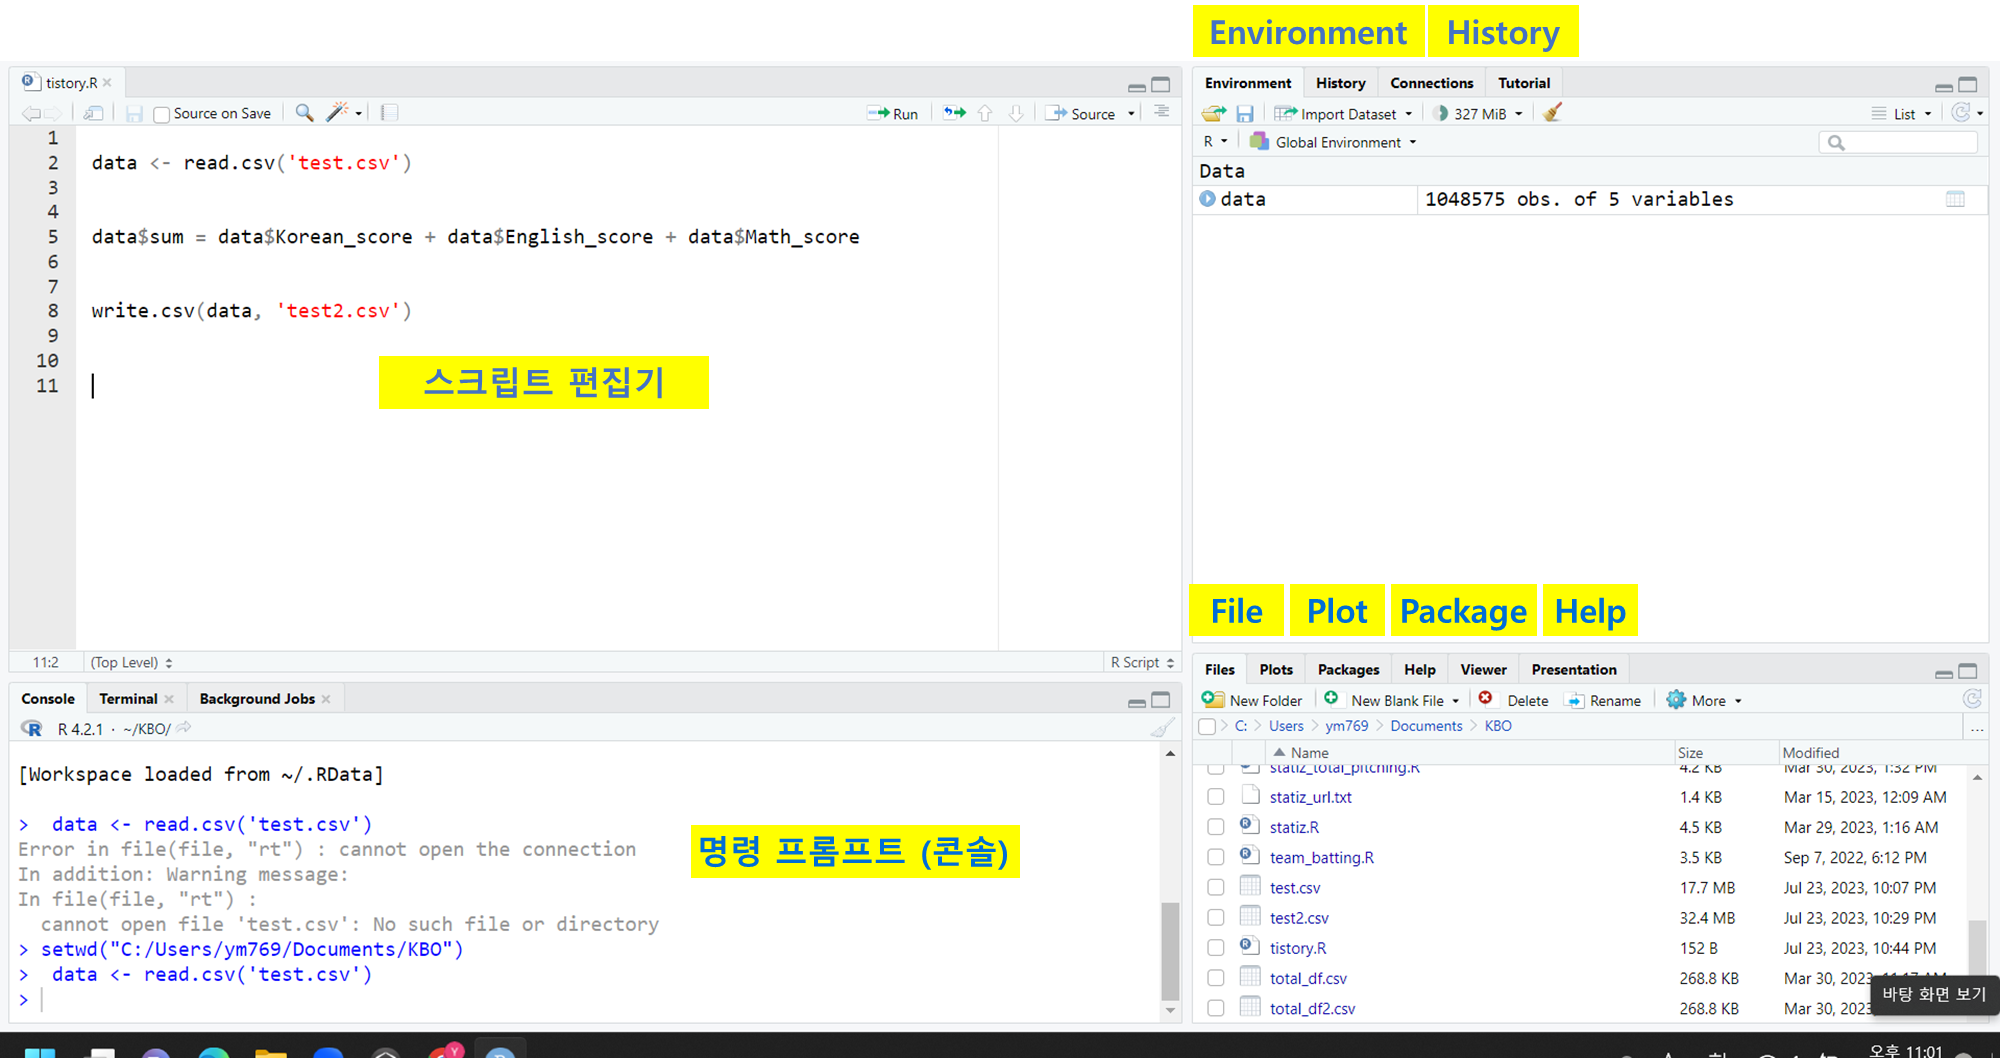Click the Environment search field
This screenshot has width=2000, height=1058.
(x=1898, y=142)
